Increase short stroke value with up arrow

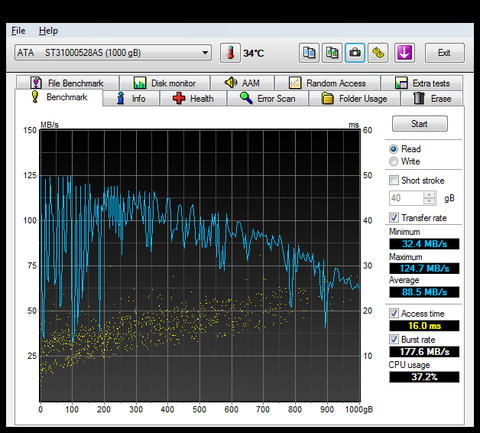(x=429, y=195)
